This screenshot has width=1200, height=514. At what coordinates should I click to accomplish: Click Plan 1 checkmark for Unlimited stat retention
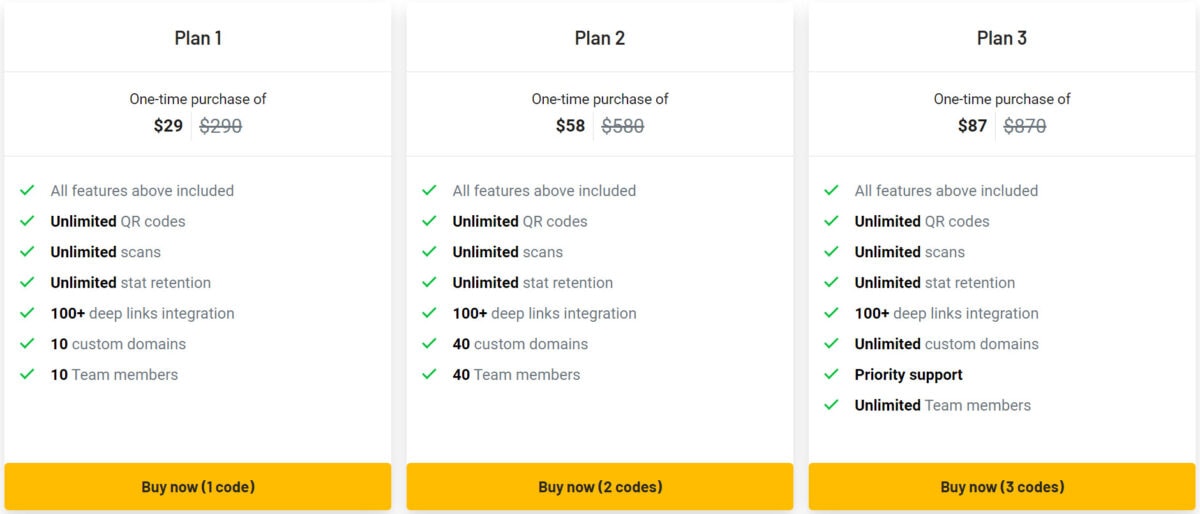coord(27,282)
